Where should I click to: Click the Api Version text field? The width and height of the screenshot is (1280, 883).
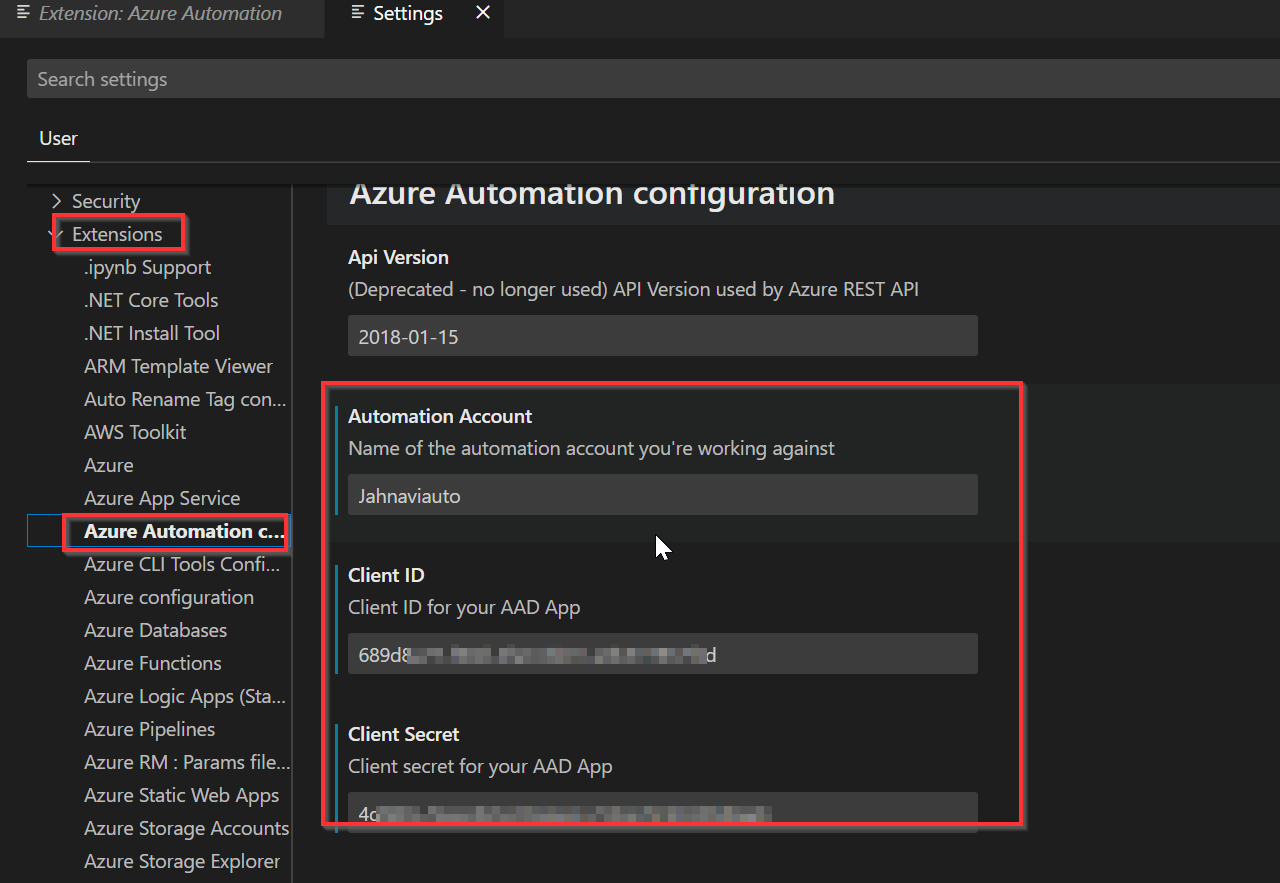[x=662, y=336]
